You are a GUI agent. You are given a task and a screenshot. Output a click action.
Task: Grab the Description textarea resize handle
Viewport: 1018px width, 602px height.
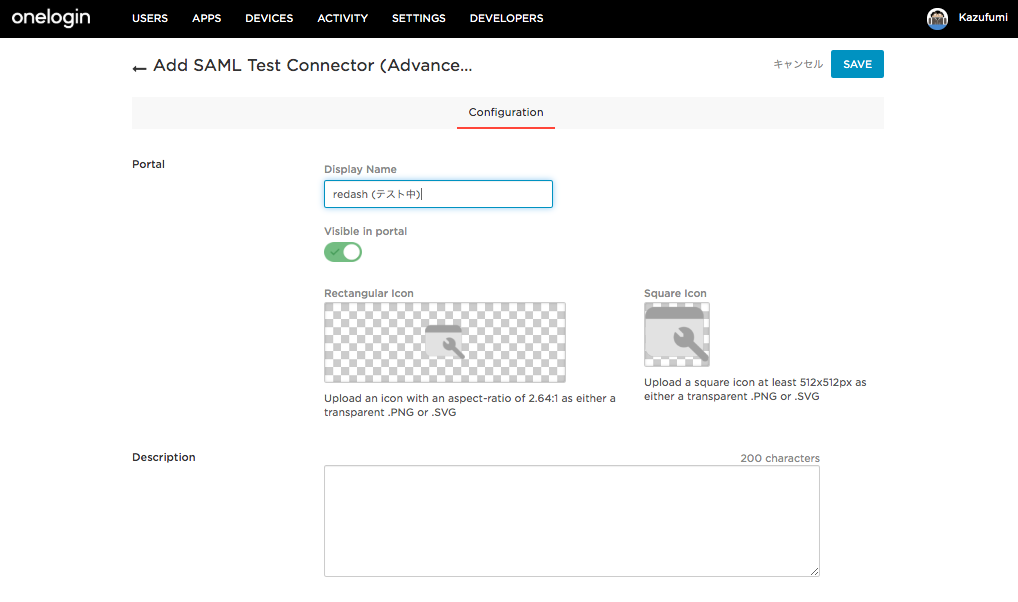pyautogui.click(x=815, y=571)
